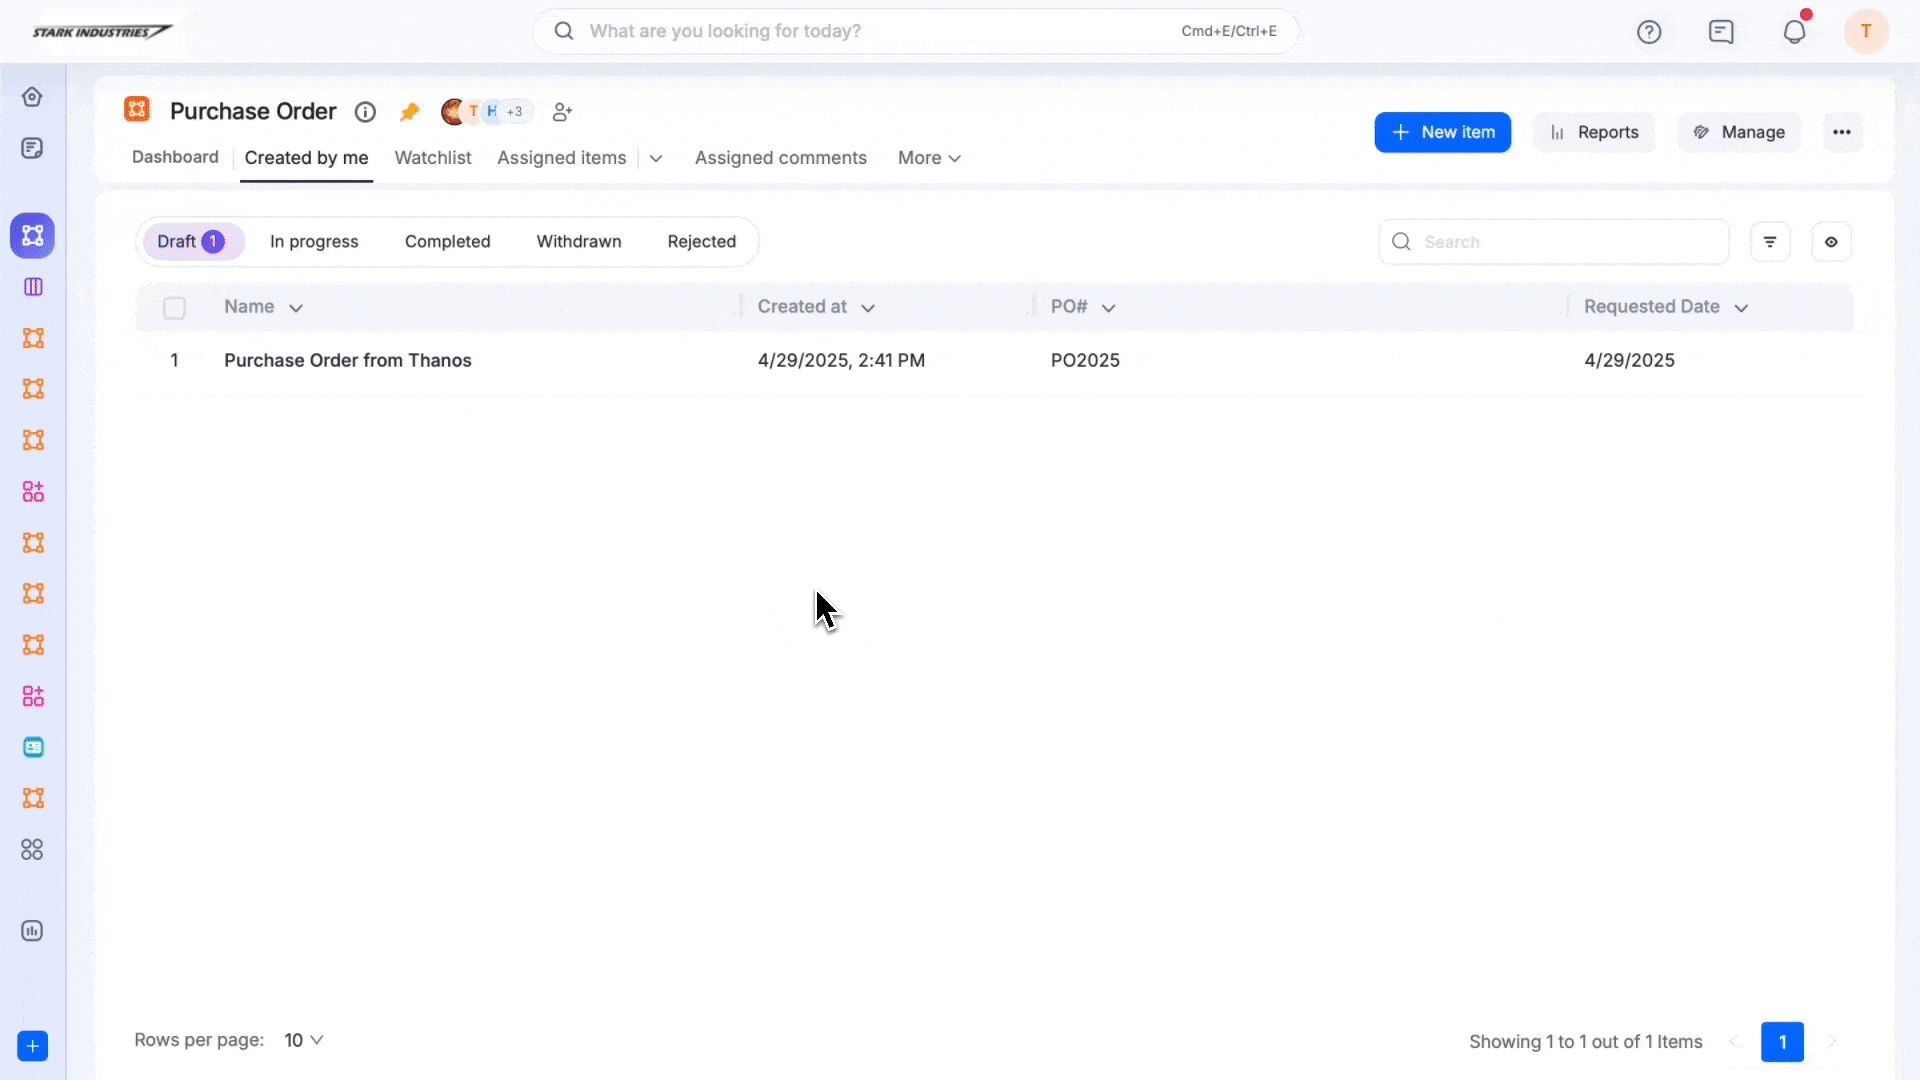Image resolution: width=1920 pixels, height=1080 pixels.
Task: Click the New item button
Action: pos(1442,132)
